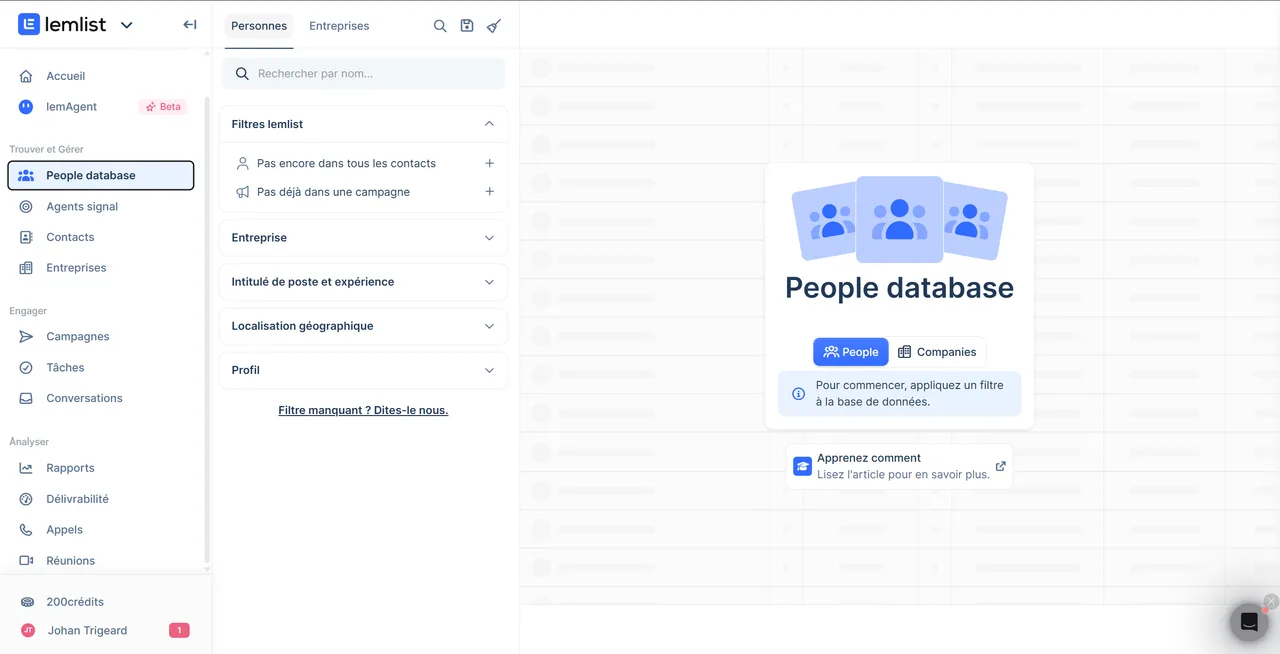Click the Entreprises building icon in sidebar
This screenshot has width=1280, height=654.
tap(26, 268)
